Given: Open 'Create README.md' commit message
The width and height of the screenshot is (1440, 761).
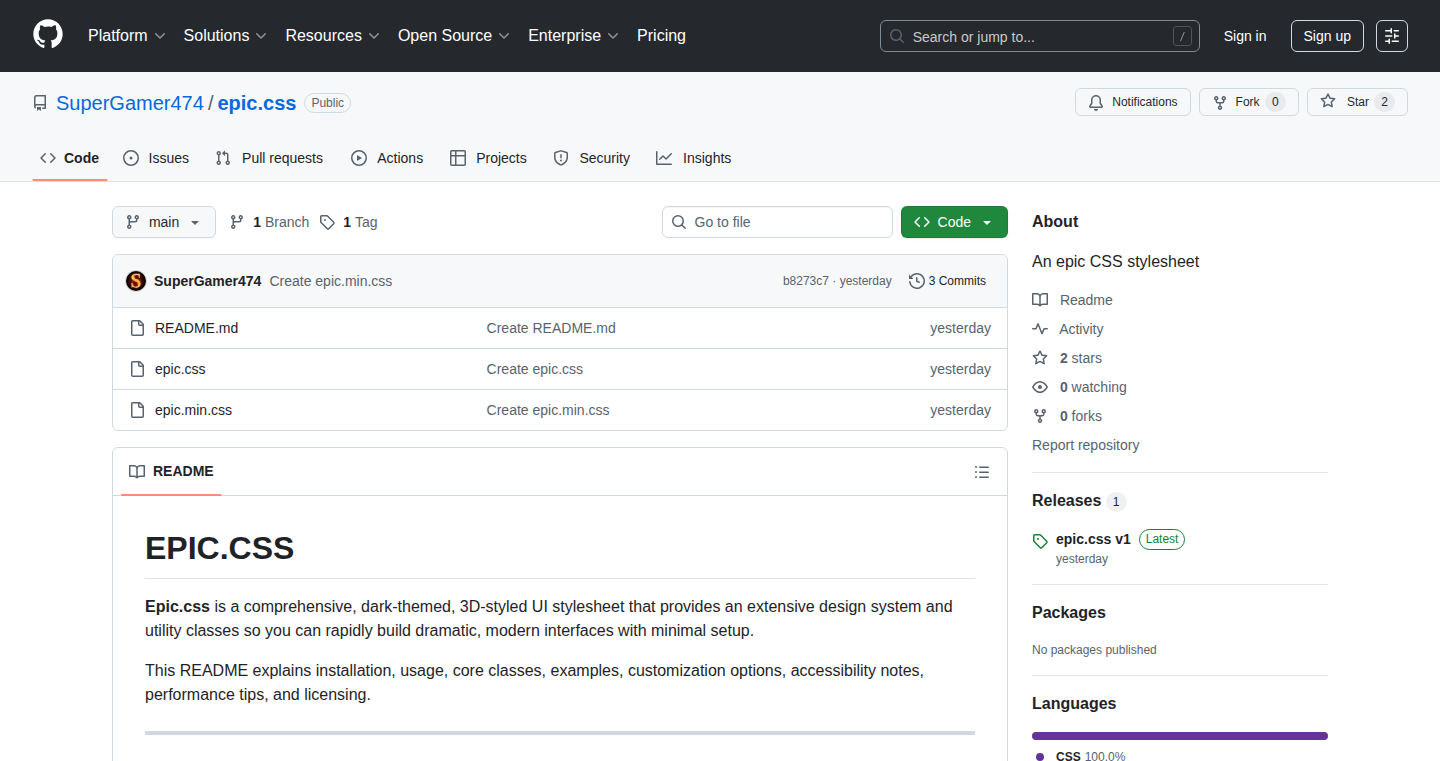Looking at the screenshot, I should 551,328.
